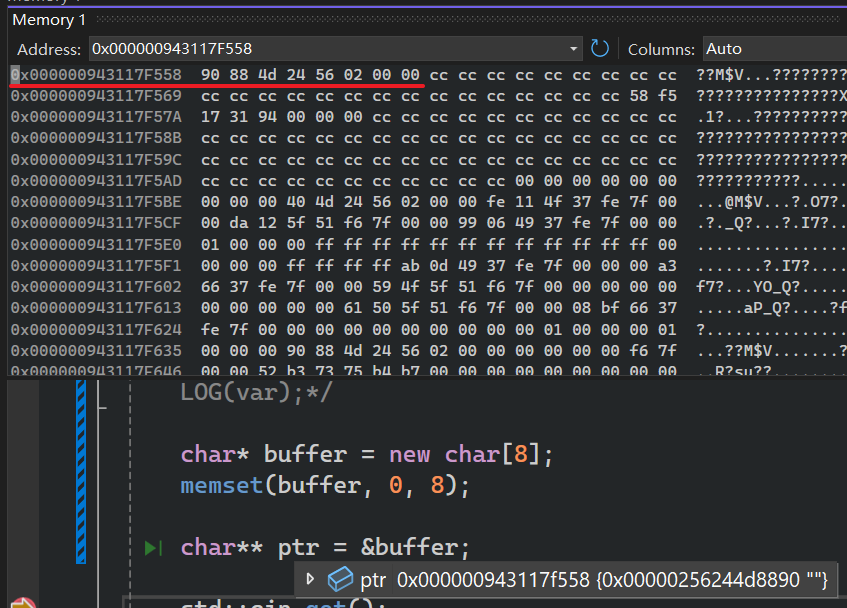
Task: Click the run-to-click green arrow beside char** ptr
Action: click(153, 547)
